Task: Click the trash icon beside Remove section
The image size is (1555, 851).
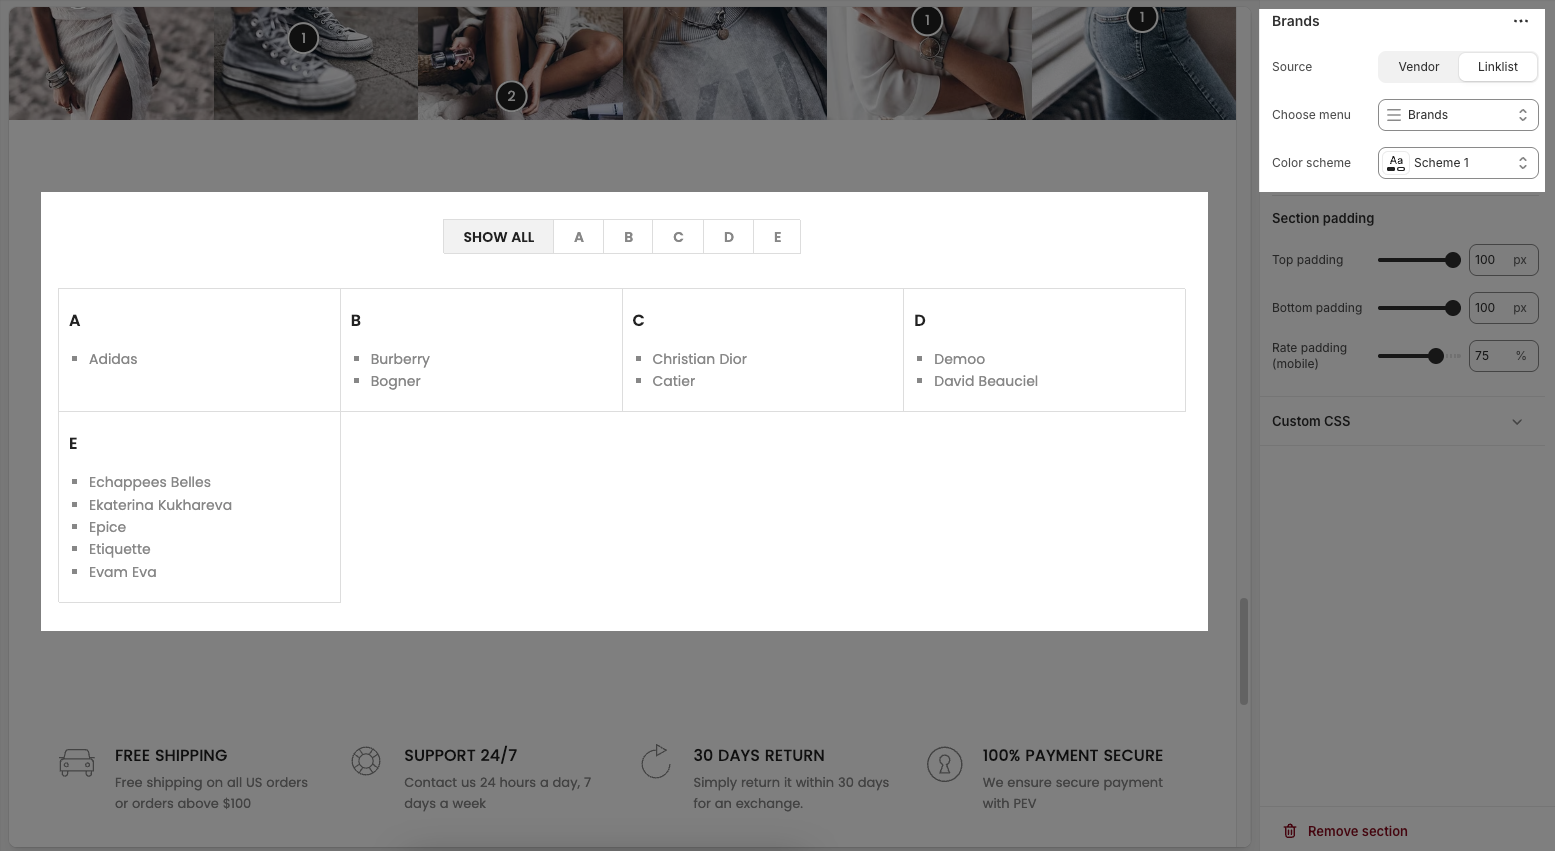Action: click(1290, 831)
